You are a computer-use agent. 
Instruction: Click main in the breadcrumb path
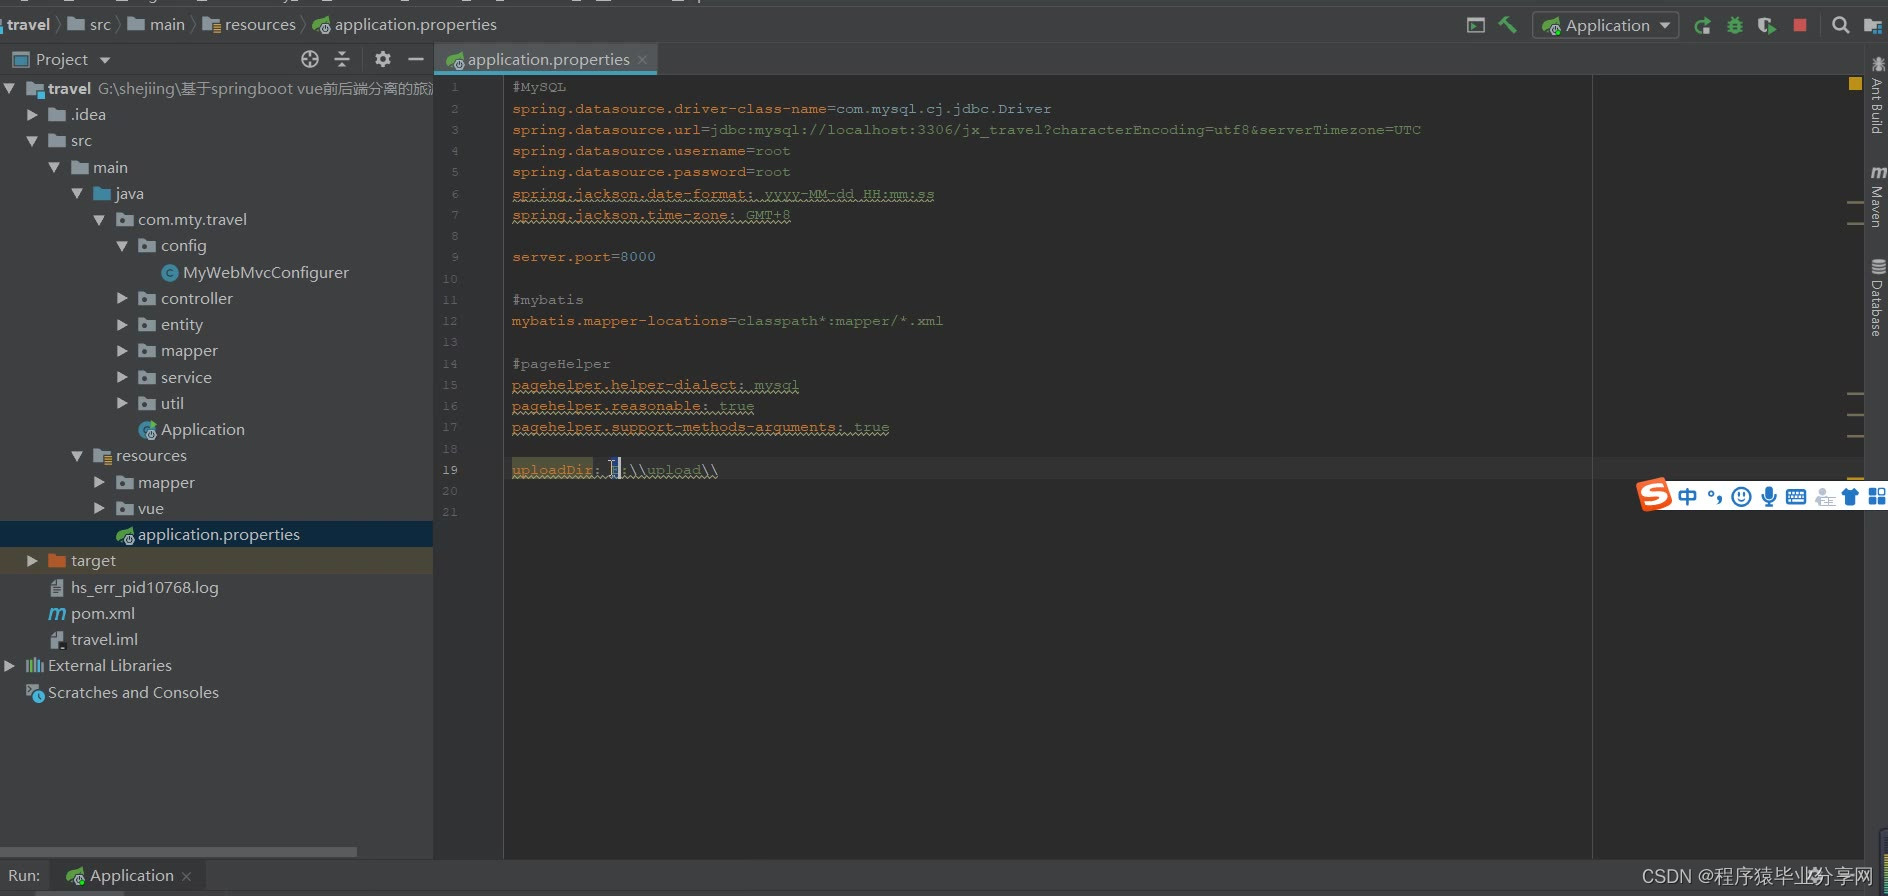pos(156,24)
